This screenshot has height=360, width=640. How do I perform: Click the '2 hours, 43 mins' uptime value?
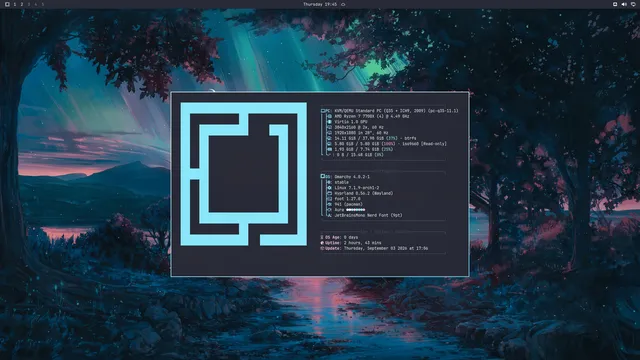click(x=363, y=243)
